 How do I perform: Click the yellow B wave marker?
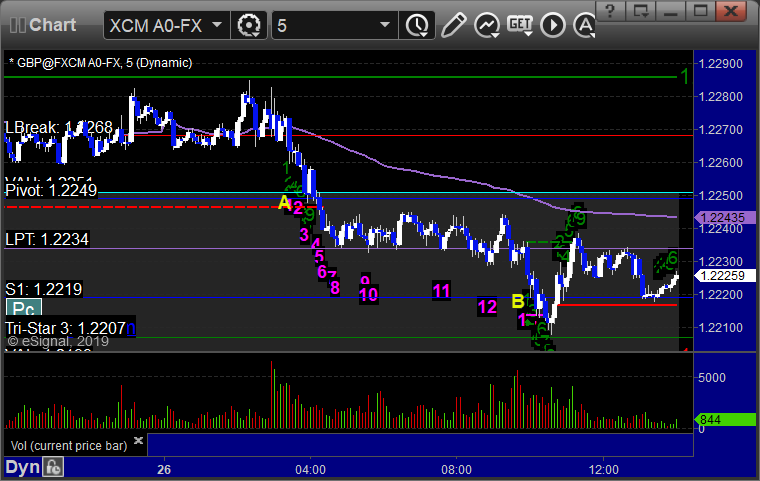click(x=518, y=301)
